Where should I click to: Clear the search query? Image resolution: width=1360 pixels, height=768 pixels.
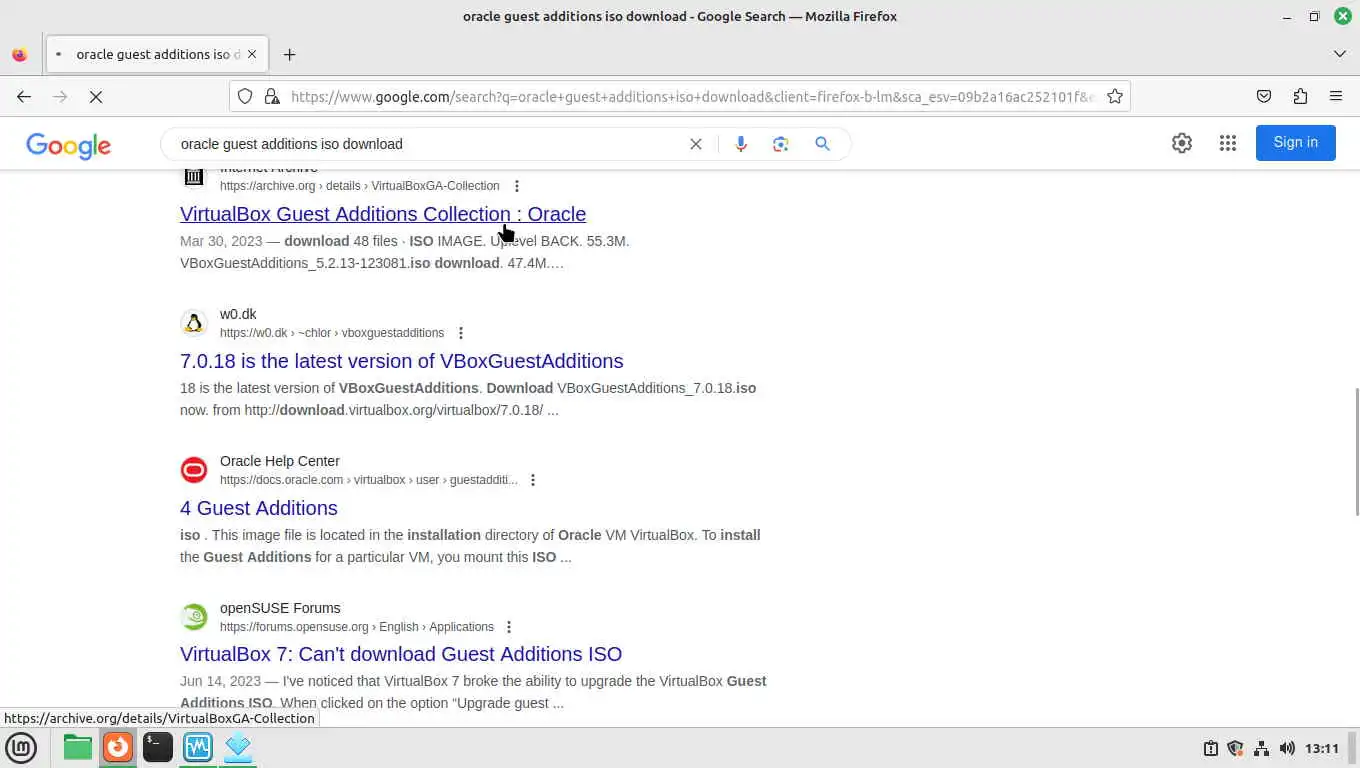[696, 144]
